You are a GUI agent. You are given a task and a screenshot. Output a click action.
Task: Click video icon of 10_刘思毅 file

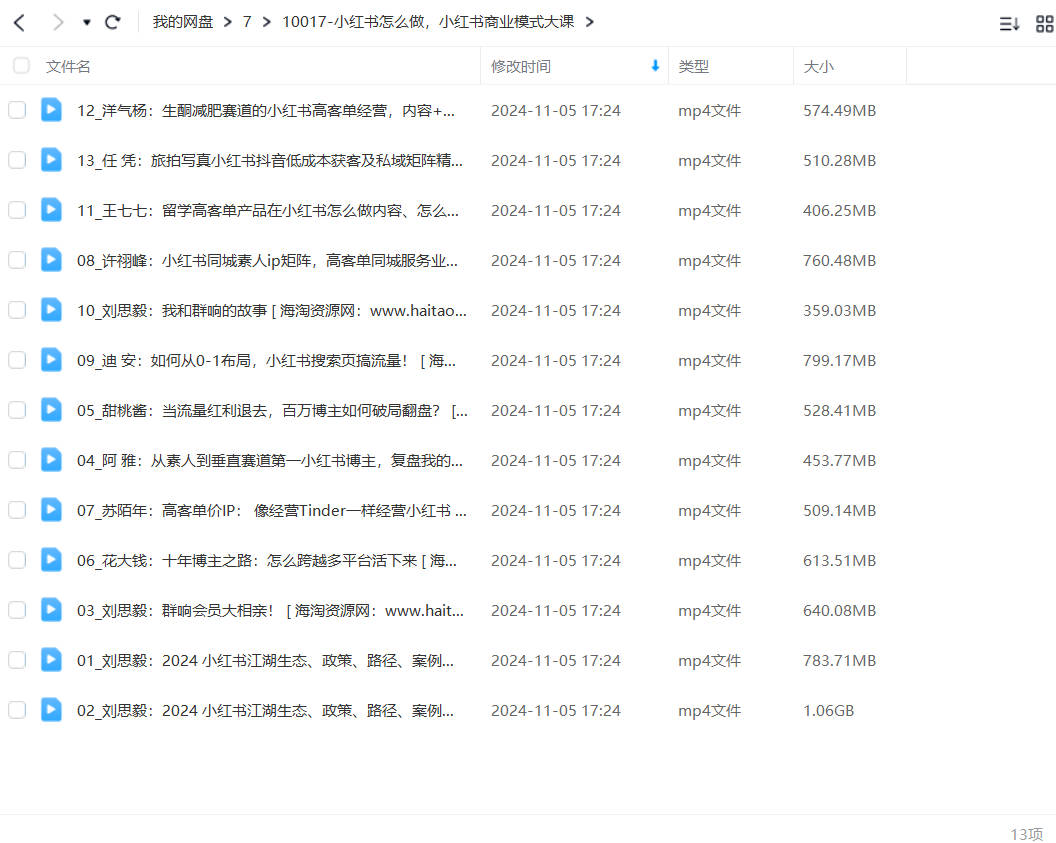click(51, 309)
